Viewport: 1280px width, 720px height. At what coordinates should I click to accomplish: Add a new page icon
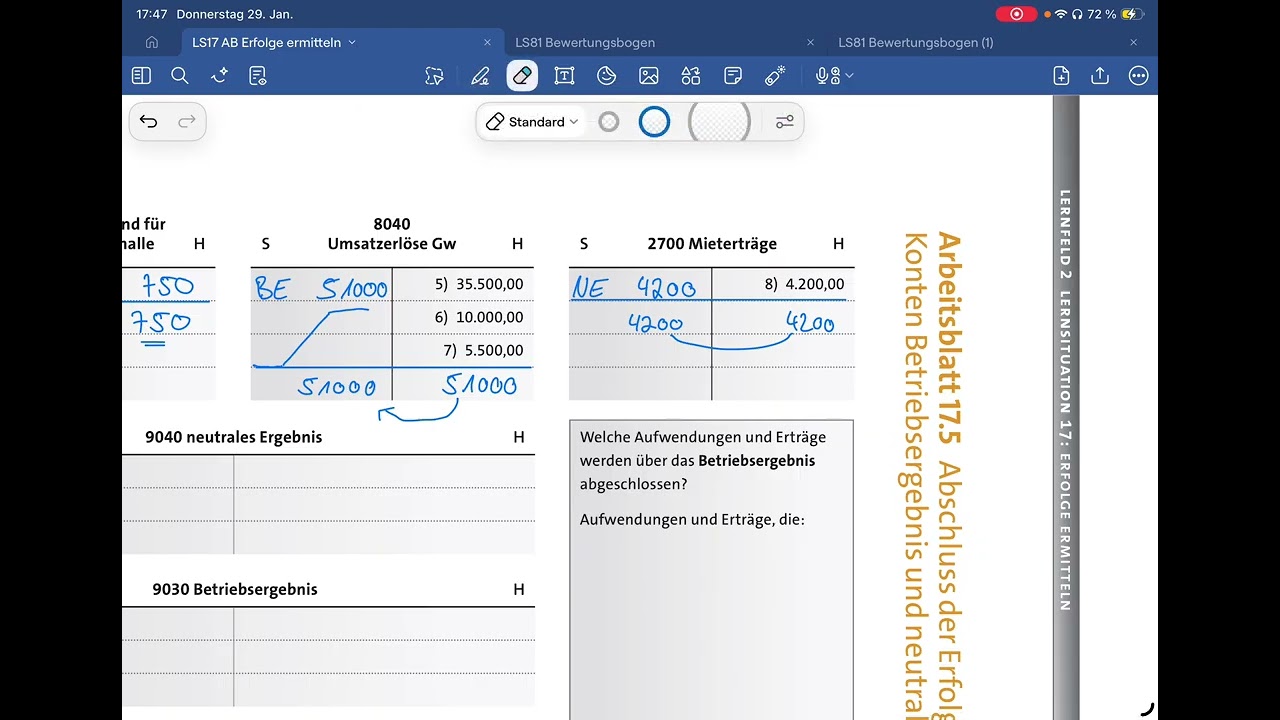click(x=1062, y=76)
